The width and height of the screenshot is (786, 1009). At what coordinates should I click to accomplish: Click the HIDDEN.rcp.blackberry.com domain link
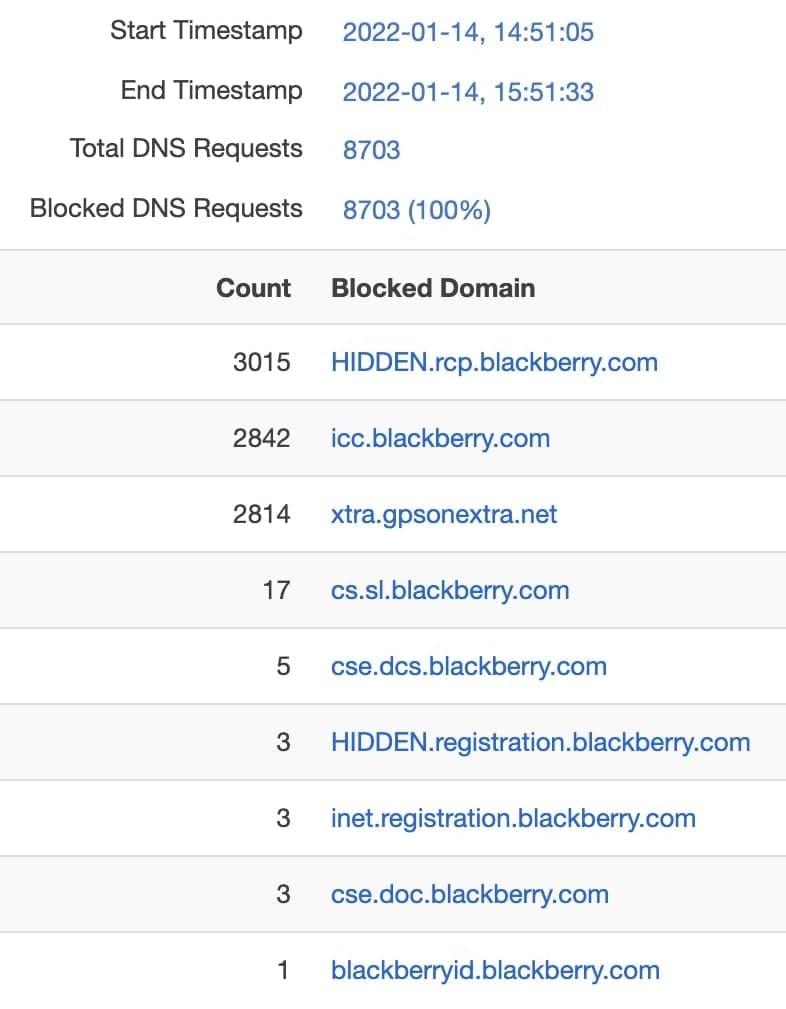click(494, 362)
